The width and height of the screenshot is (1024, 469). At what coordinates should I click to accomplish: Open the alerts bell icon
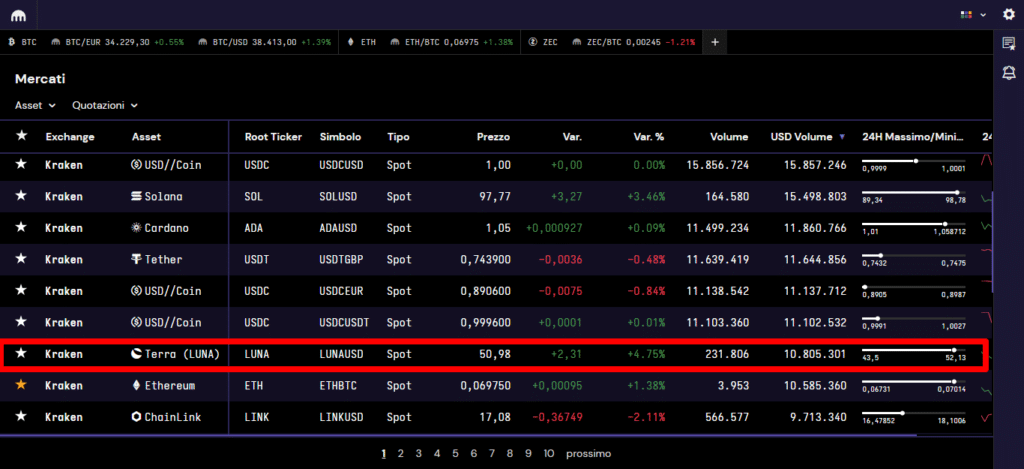point(1009,73)
